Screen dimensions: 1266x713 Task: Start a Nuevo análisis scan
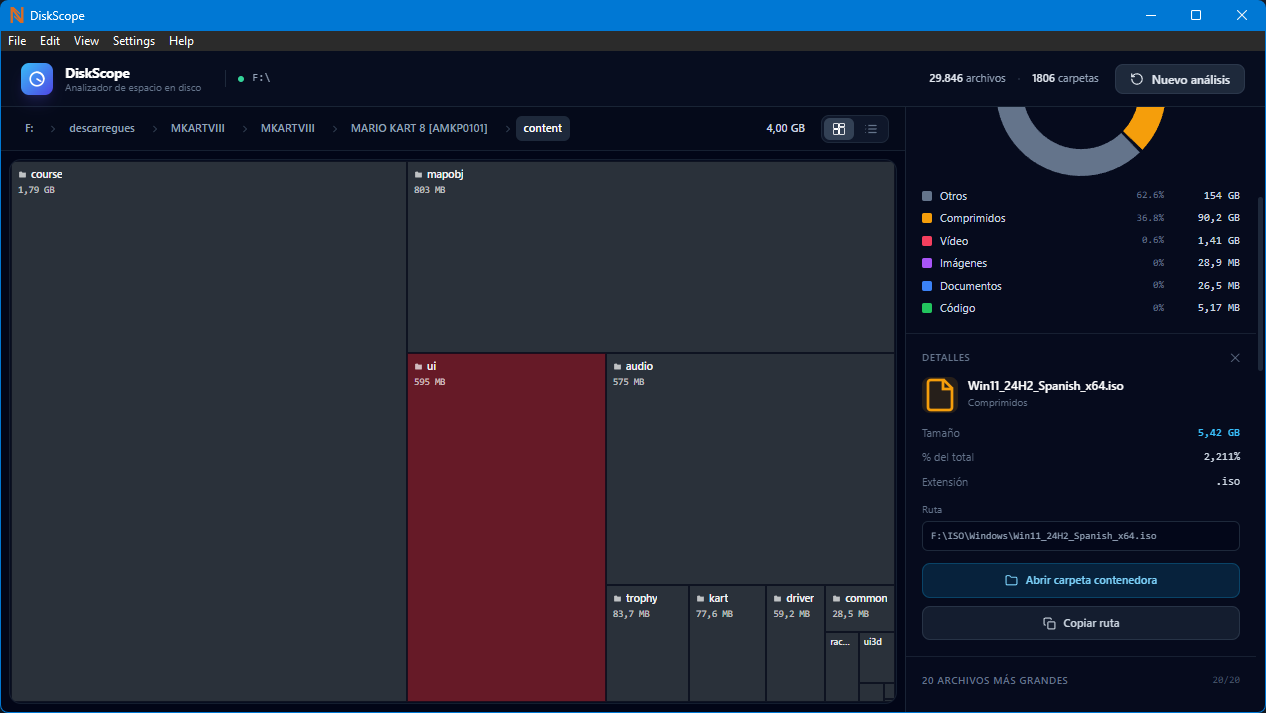(x=1180, y=79)
